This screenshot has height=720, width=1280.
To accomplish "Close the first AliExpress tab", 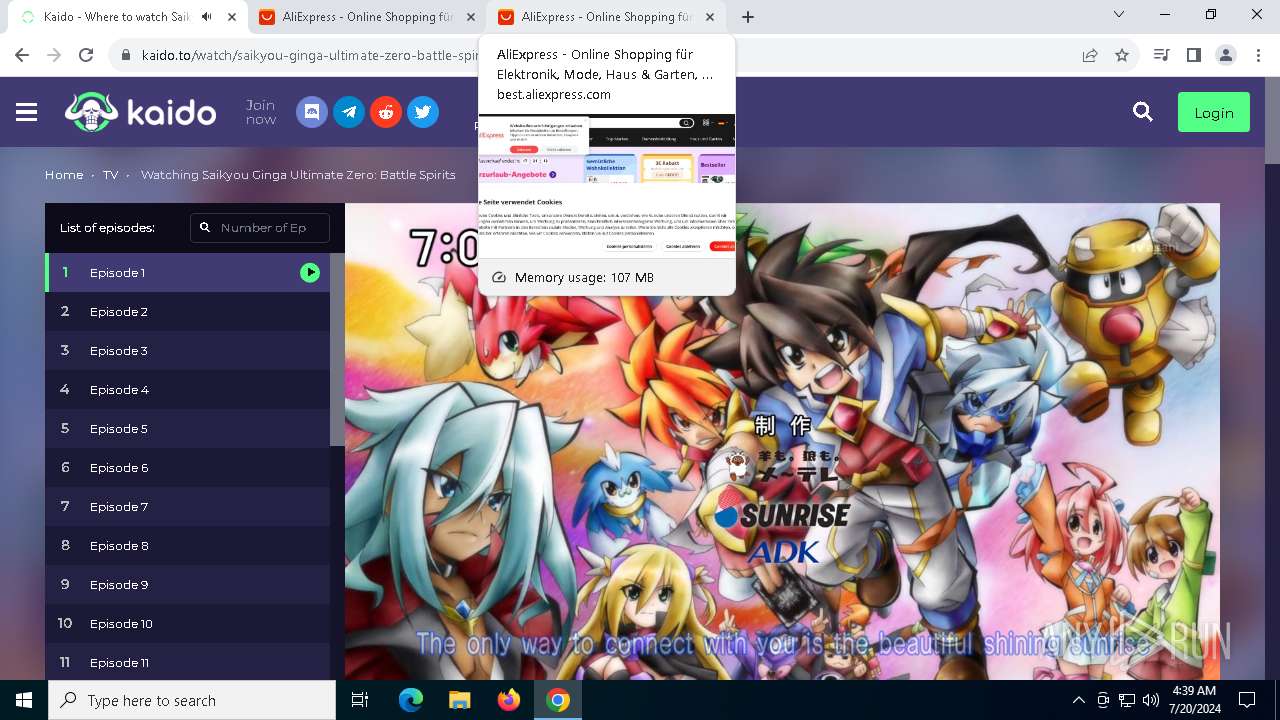I will (471, 17).
